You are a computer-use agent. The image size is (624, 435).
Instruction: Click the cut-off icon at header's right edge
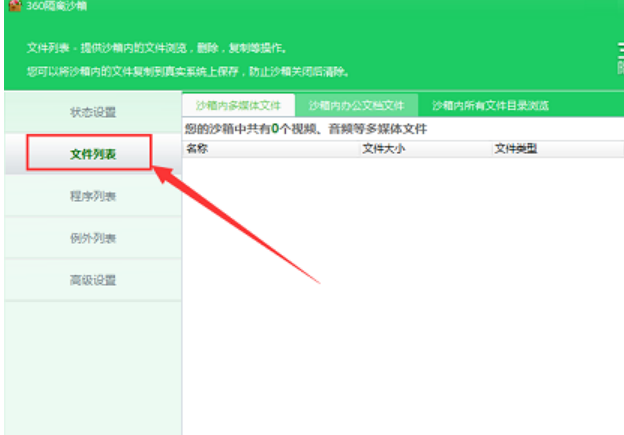(x=619, y=60)
